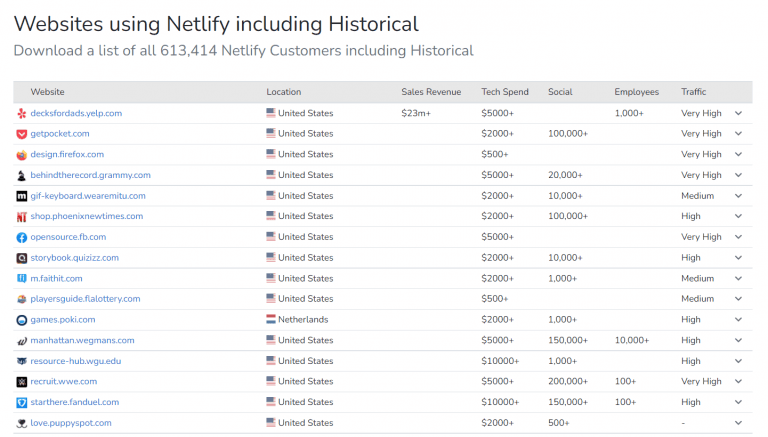
Task: Click the Netherlands flag in games.poki.com row
Action: click(271, 320)
